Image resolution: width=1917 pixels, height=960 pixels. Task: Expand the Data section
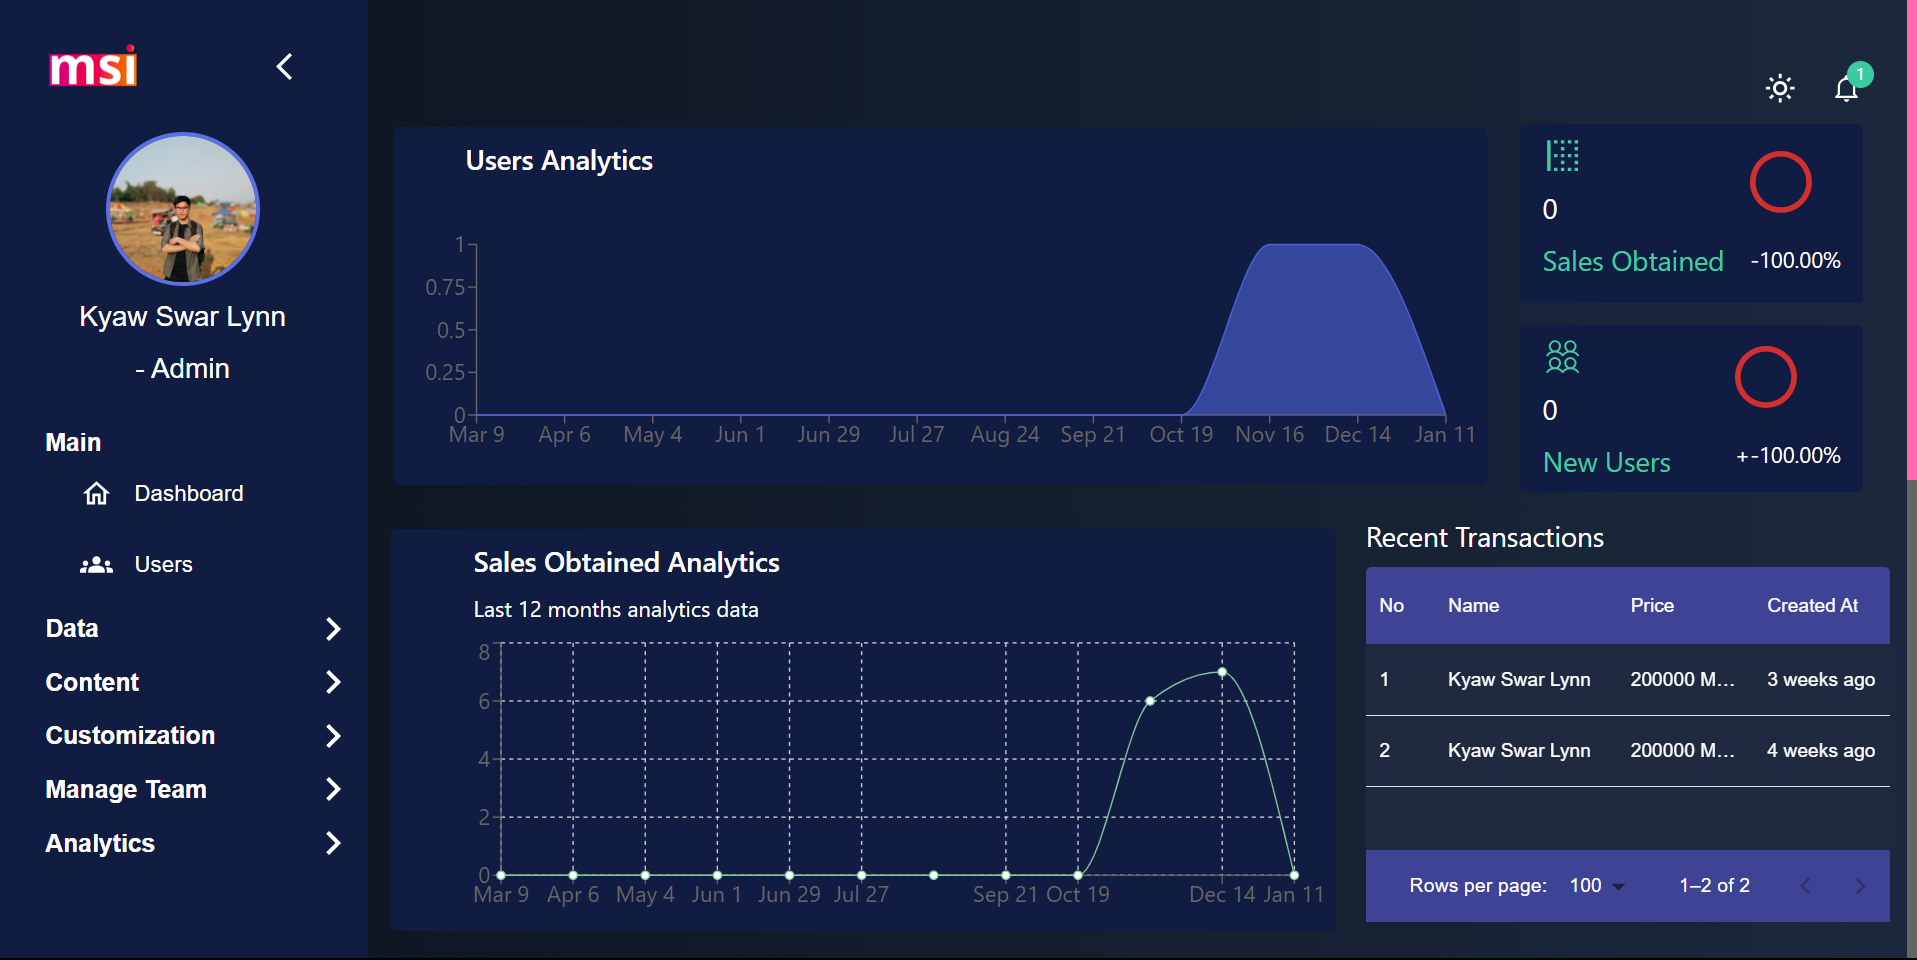[x=334, y=629]
